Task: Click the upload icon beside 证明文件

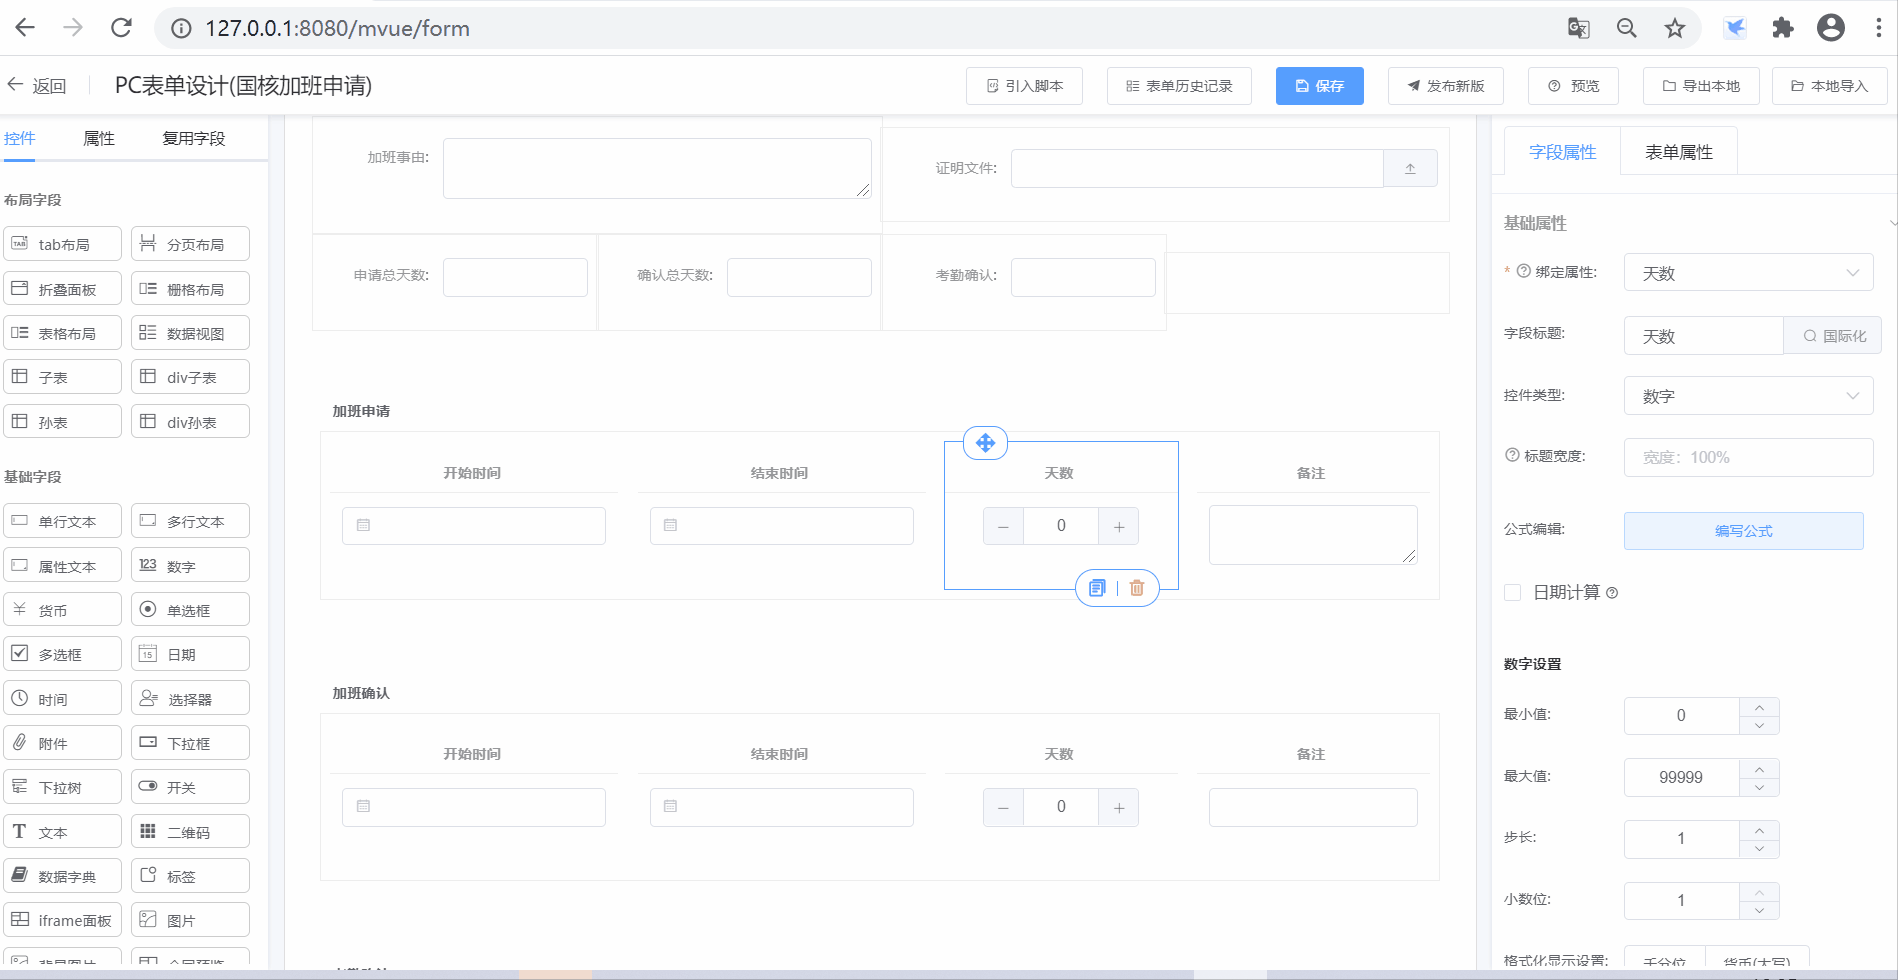Action: [x=1410, y=169]
